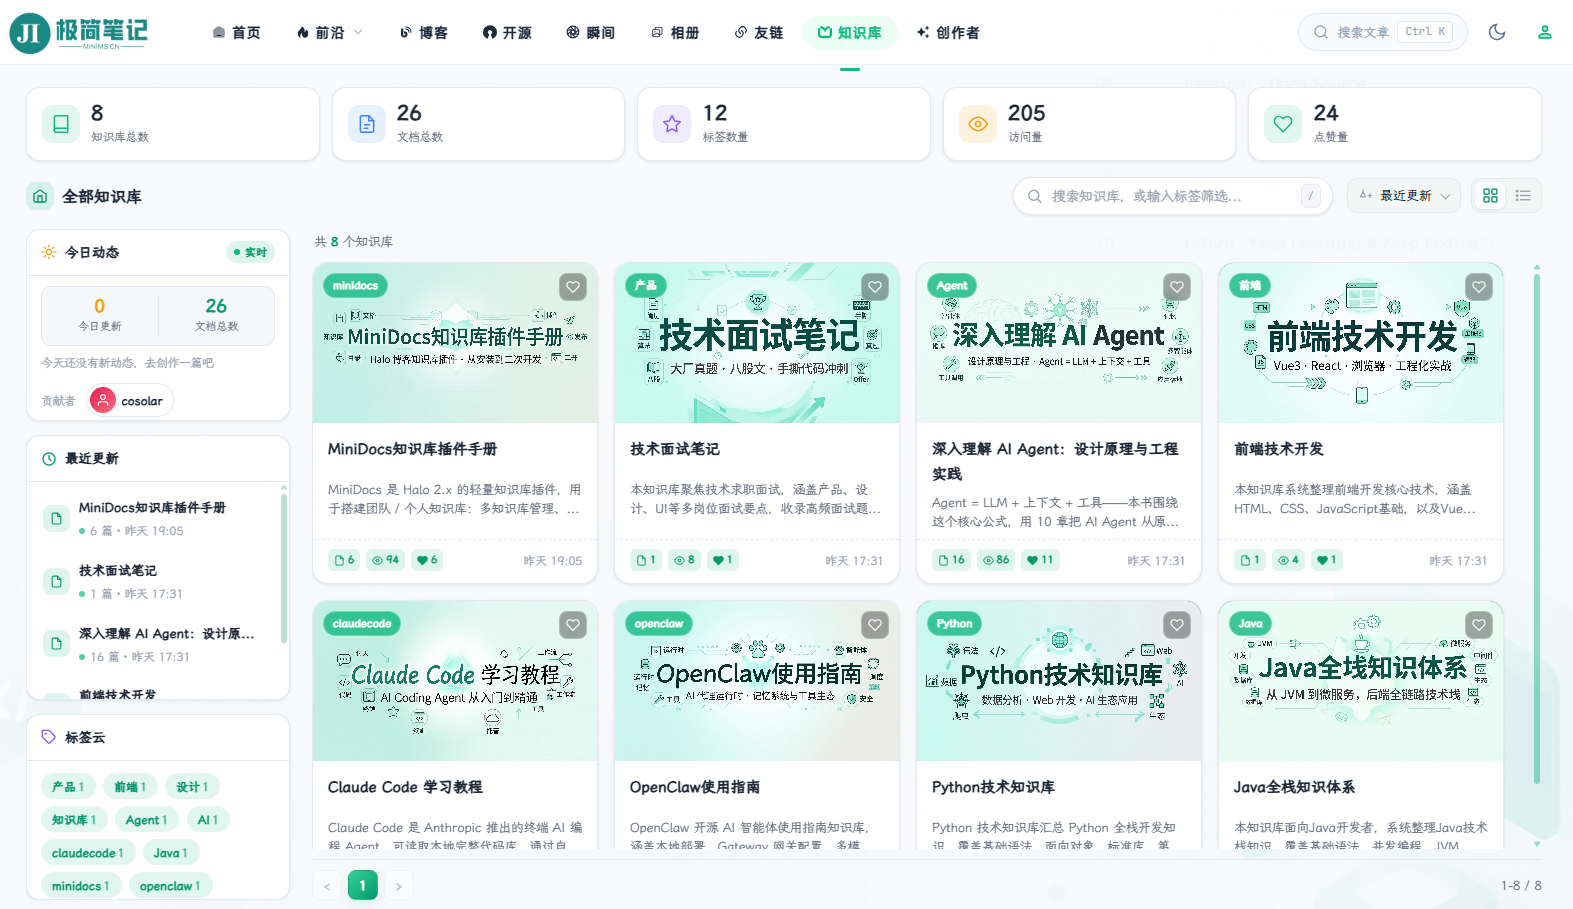Screen dimensions: 1573x909
Task: Like the OpenClaw使用指南 card heart
Action: click(875, 625)
